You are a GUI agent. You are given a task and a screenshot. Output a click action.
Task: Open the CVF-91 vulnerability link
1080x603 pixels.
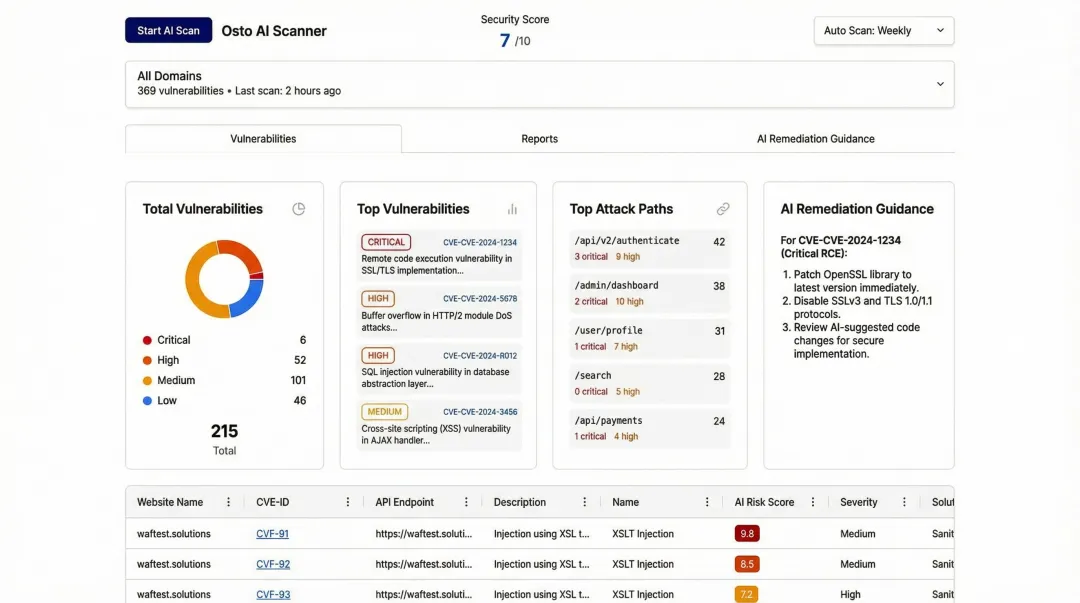tap(272, 533)
